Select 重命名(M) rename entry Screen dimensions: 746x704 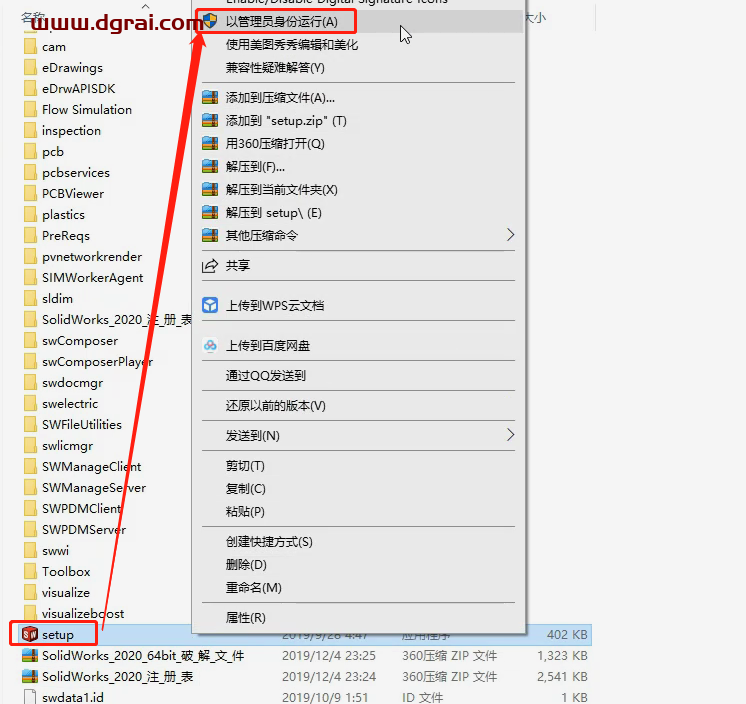pyautogui.click(x=254, y=588)
